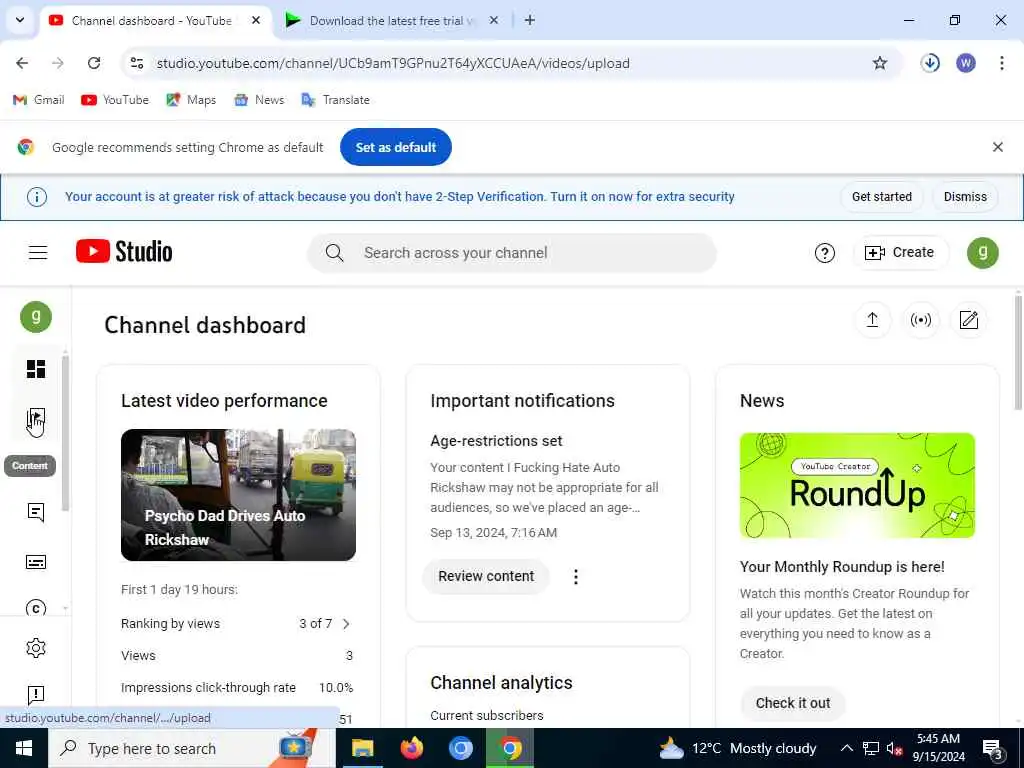Open the help question mark icon
1024x768 pixels.
824,253
